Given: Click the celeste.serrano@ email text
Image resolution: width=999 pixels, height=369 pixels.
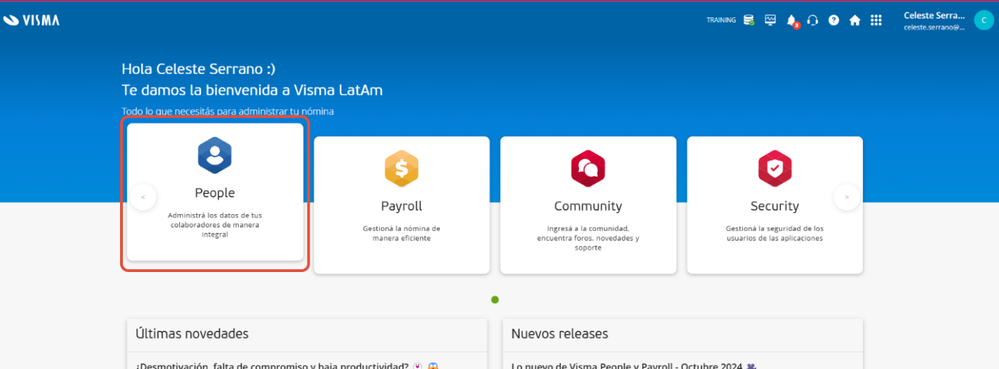Looking at the screenshot, I should (x=933, y=27).
